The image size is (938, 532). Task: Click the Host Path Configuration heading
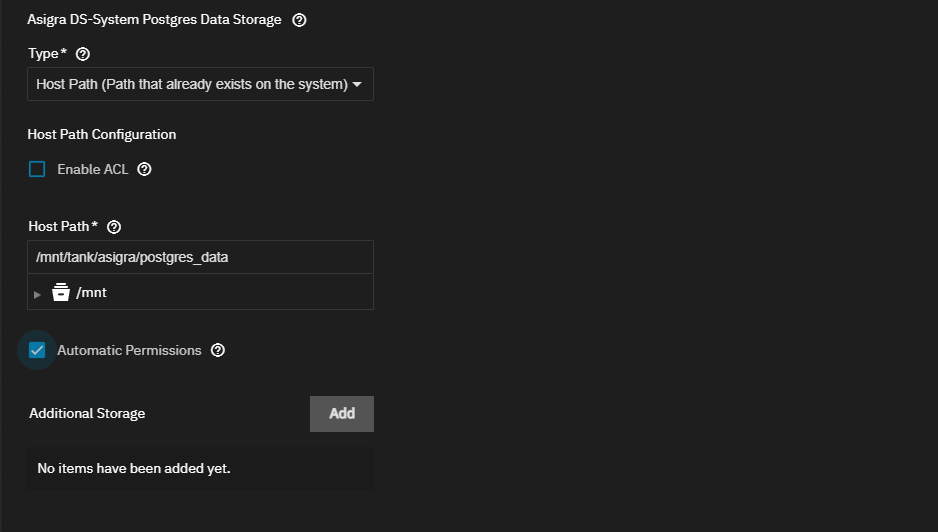(102, 134)
